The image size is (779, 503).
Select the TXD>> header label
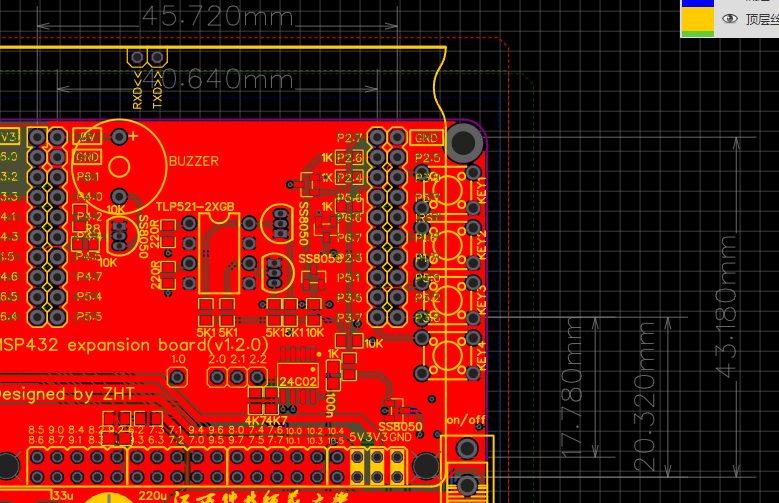click(157, 90)
